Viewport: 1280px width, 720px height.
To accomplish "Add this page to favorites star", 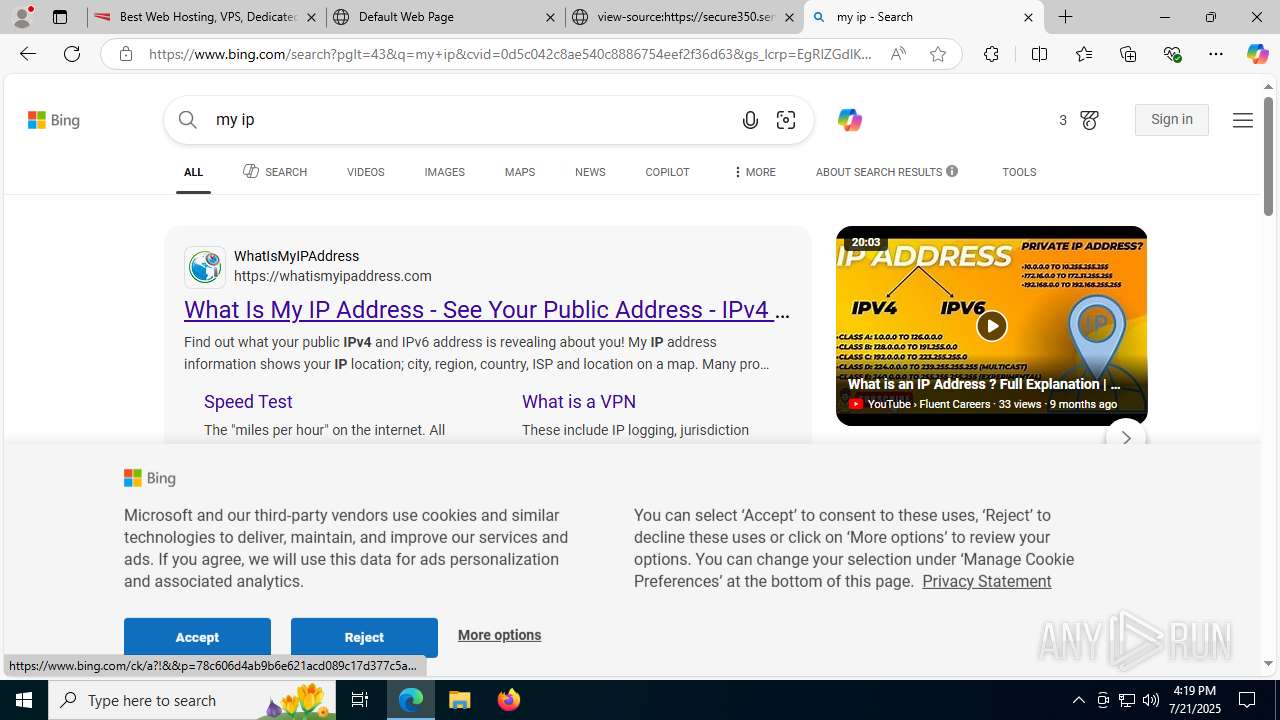I will pos(937,54).
